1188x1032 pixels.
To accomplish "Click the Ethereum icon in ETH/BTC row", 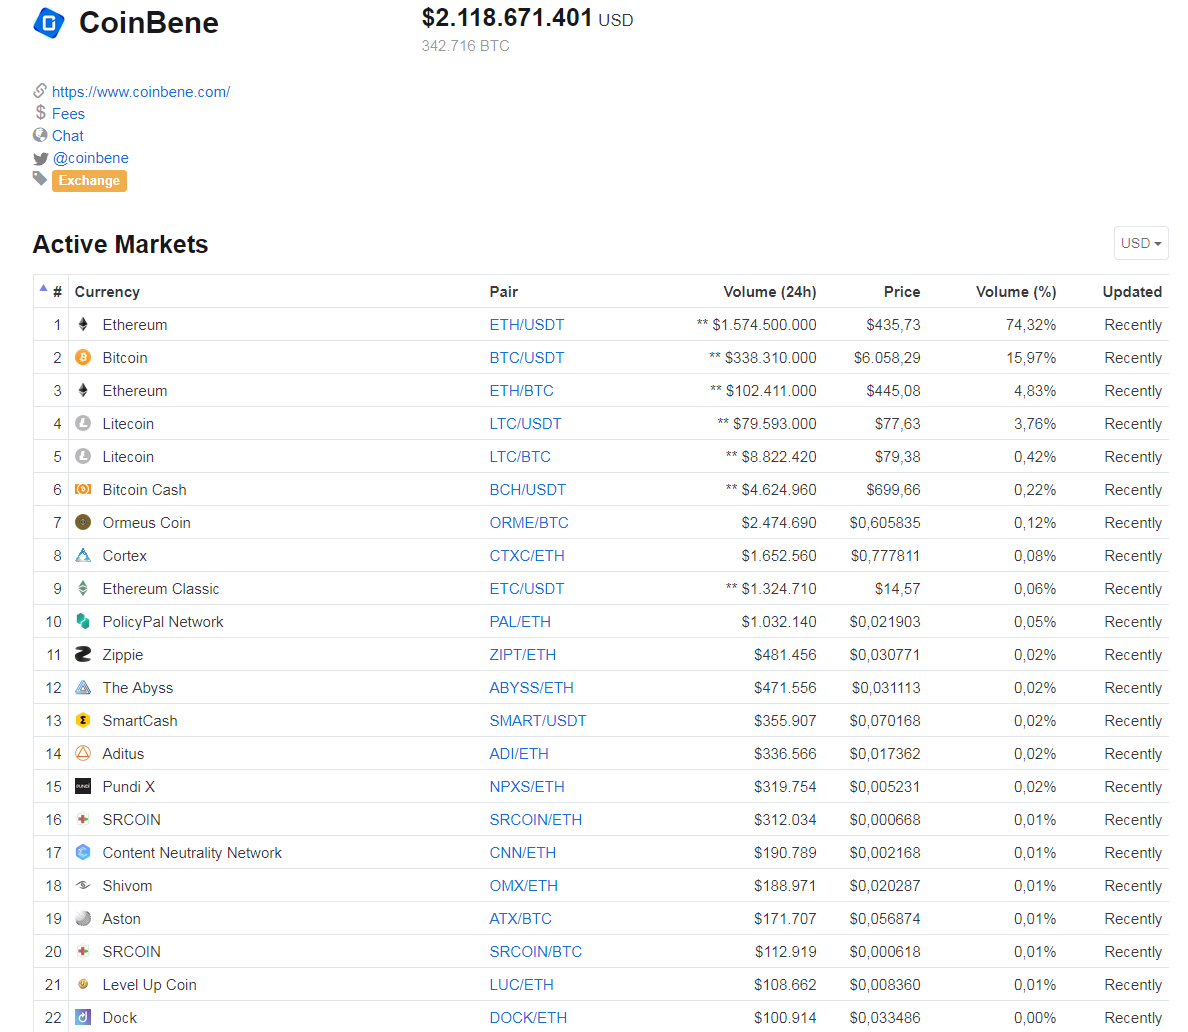I will (x=83, y=390).
